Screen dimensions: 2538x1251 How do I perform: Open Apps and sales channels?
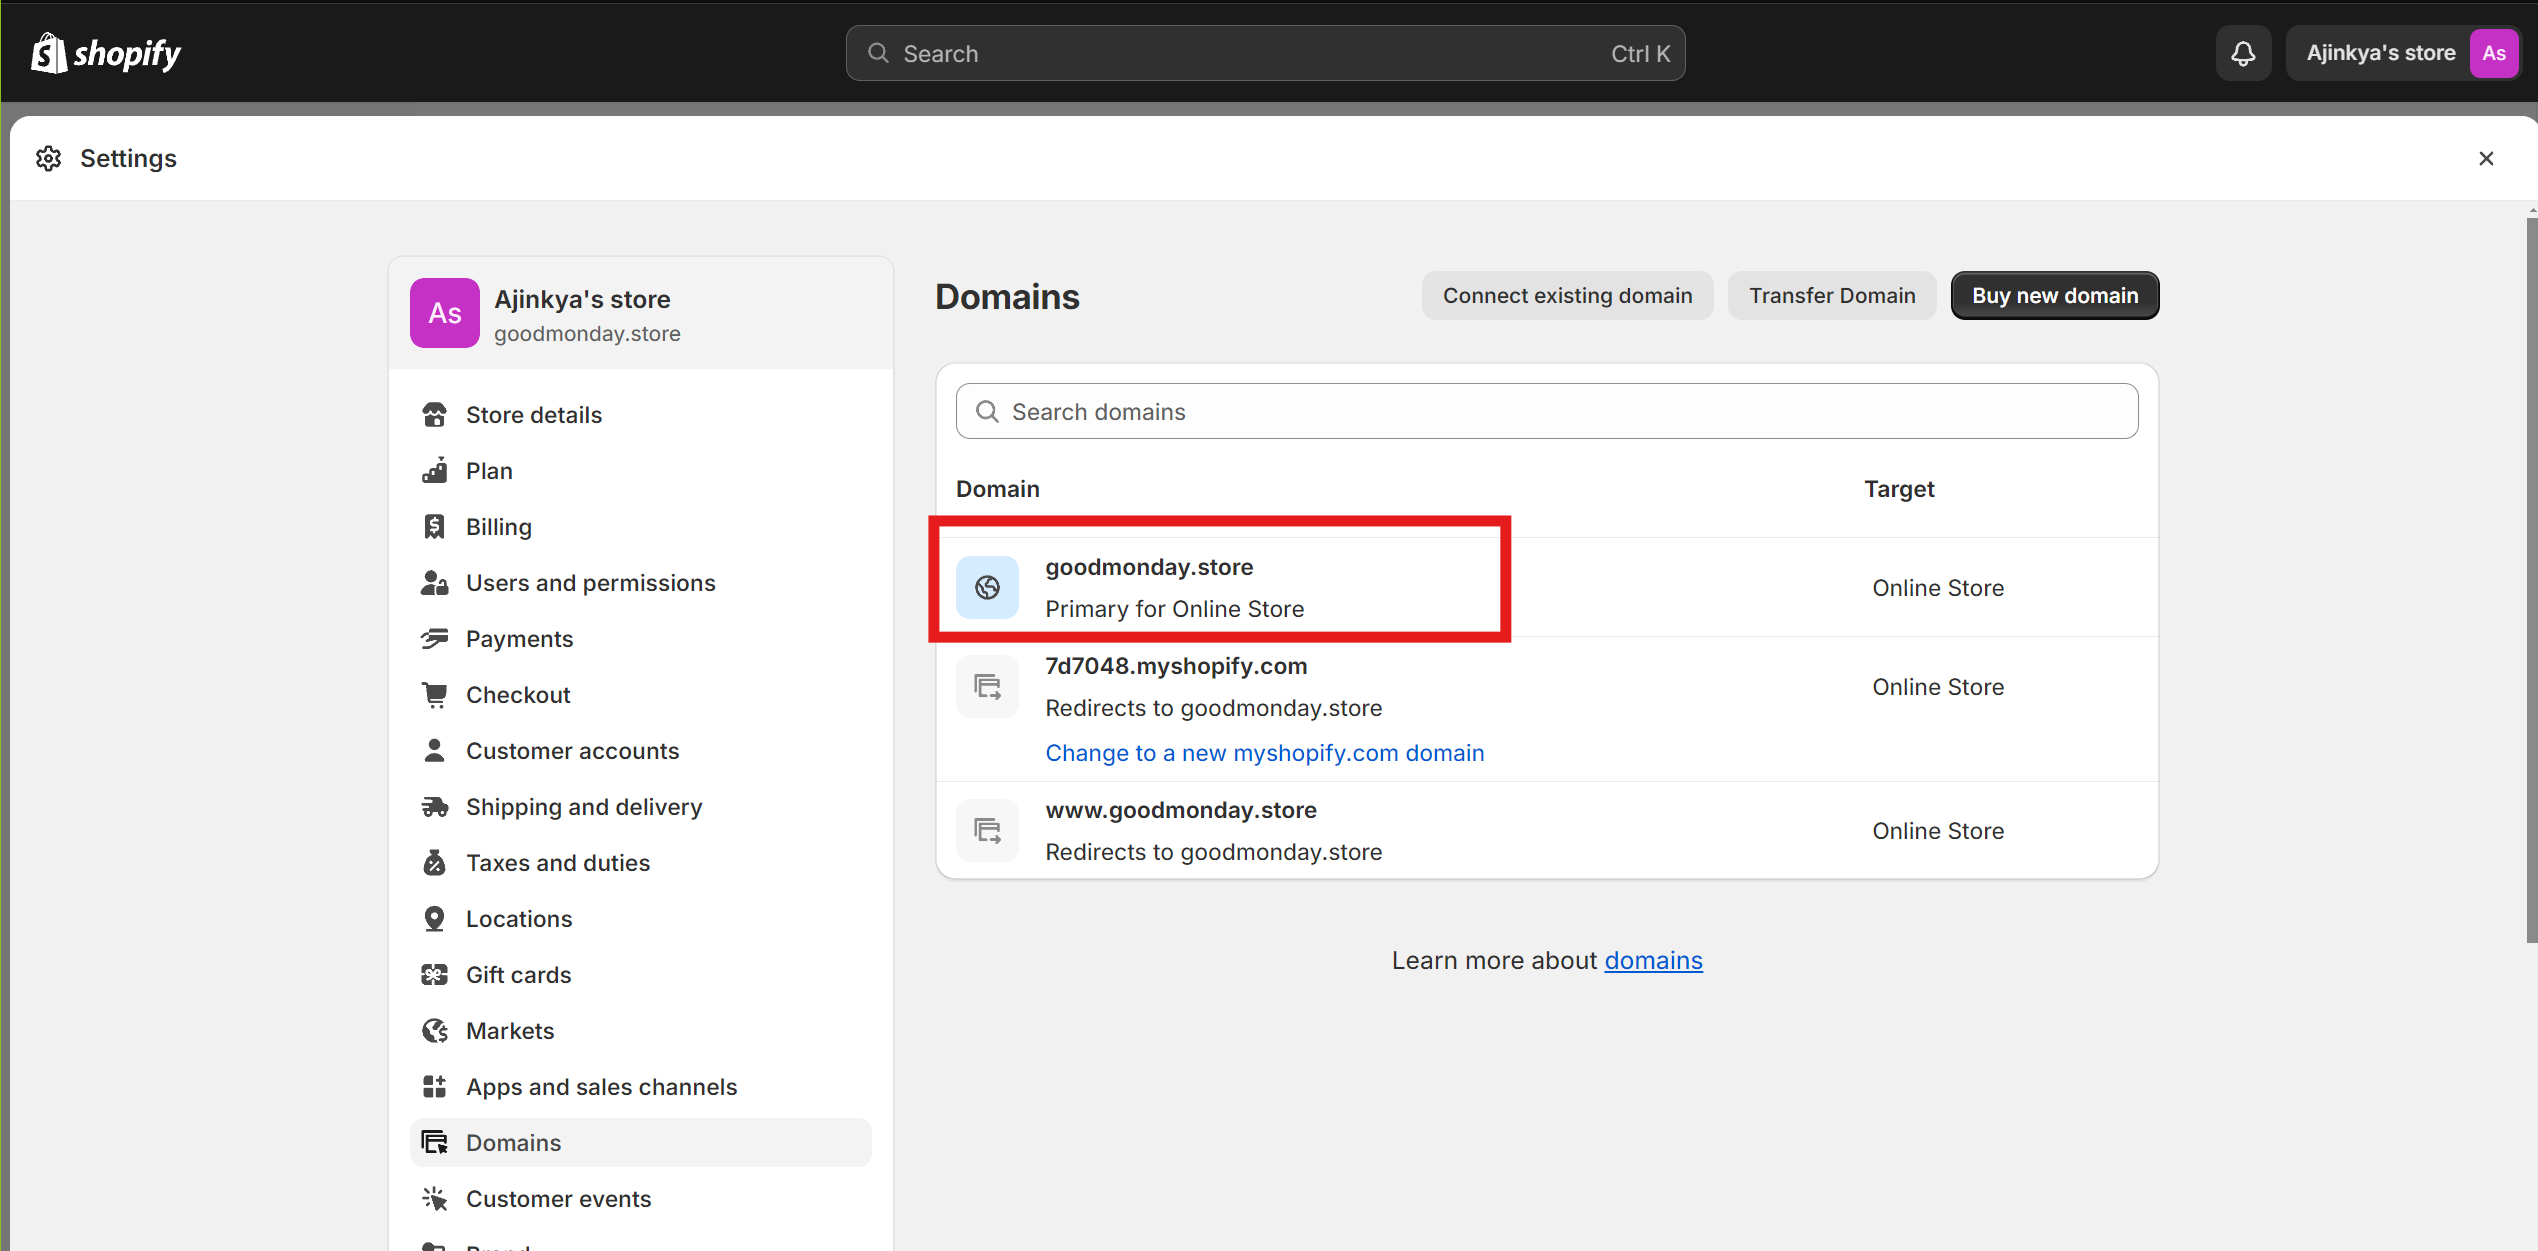click(640, 1087)
